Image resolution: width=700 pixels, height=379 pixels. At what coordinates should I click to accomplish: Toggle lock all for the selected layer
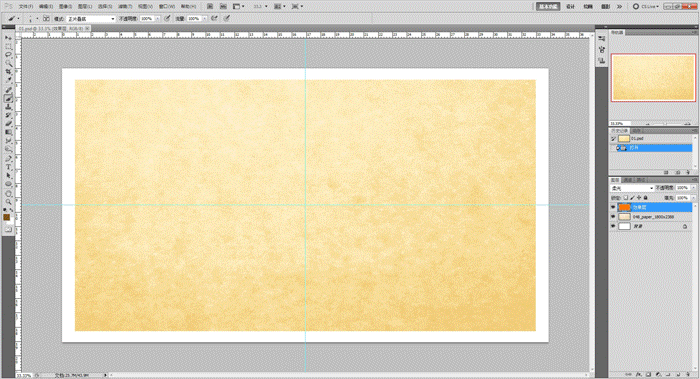[646, 198]
